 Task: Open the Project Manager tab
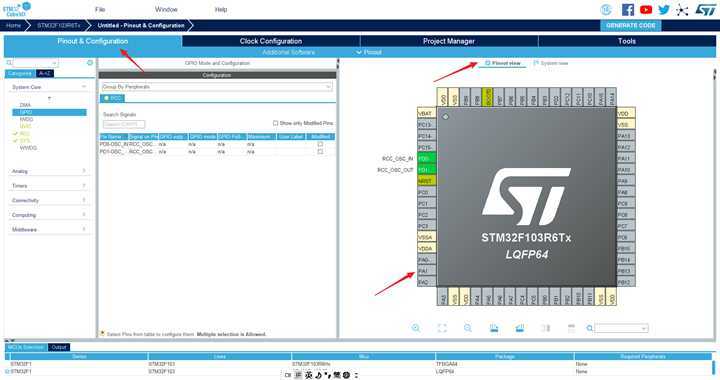pos(449,41)
